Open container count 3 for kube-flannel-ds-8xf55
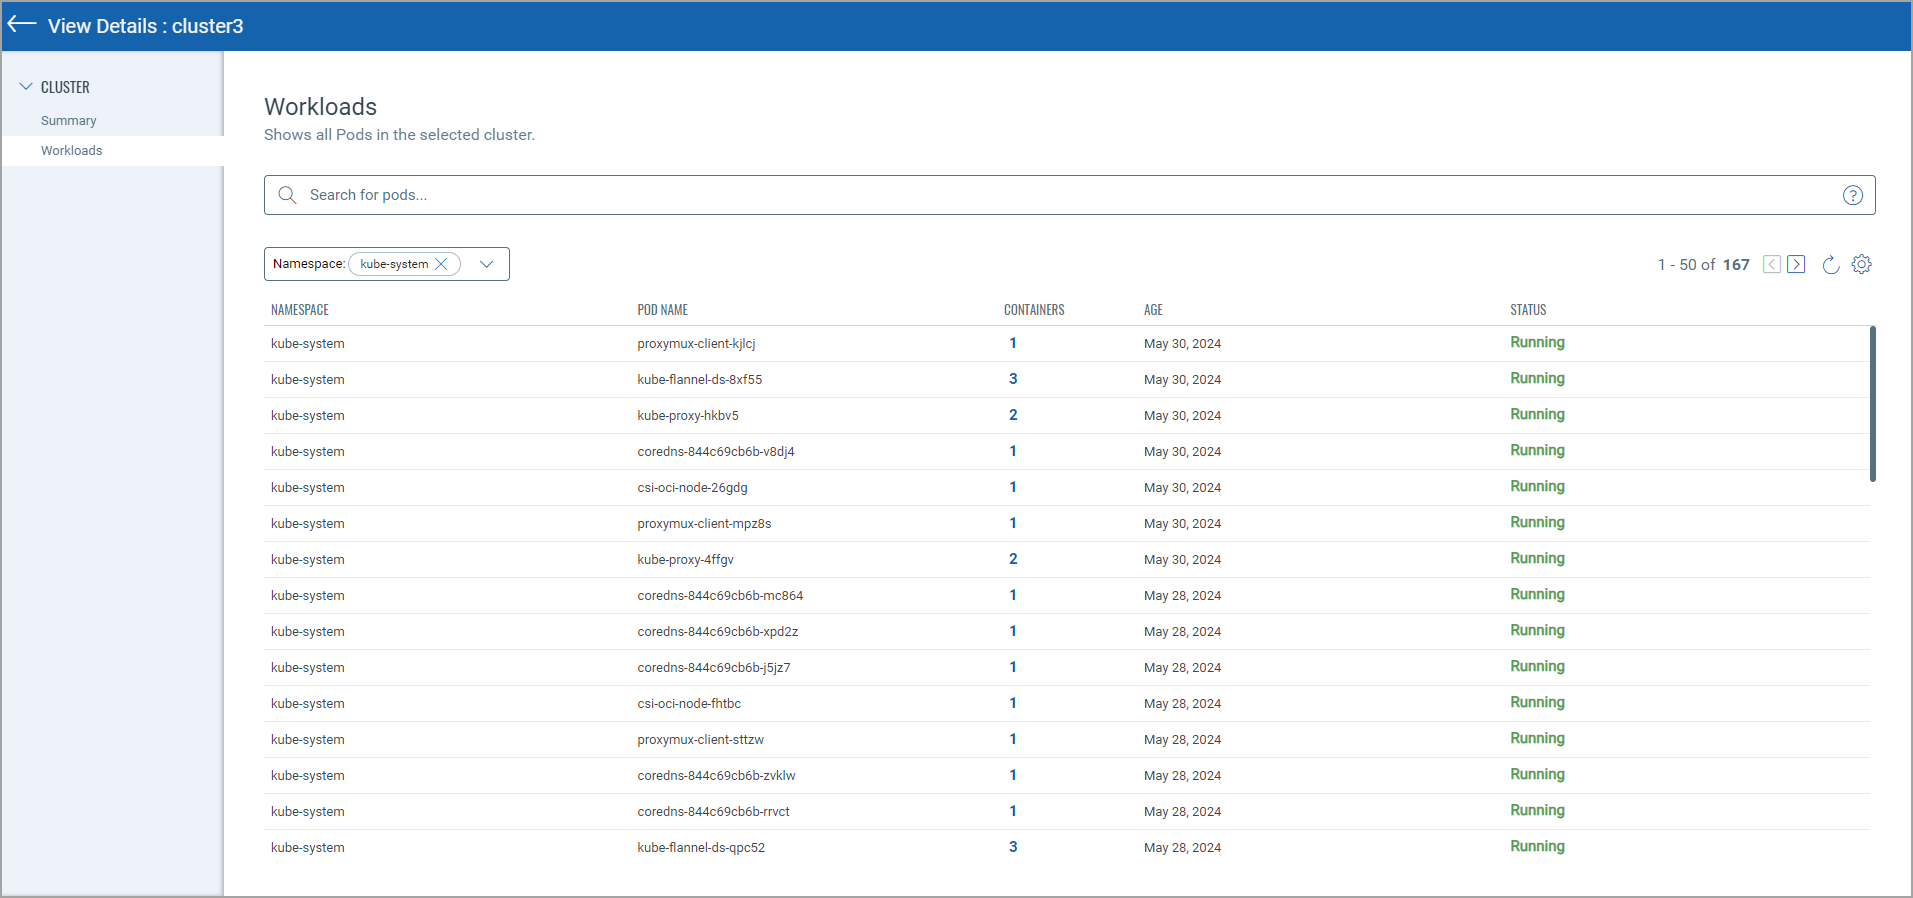1913x898 pixels. (x=1013, y=379)
